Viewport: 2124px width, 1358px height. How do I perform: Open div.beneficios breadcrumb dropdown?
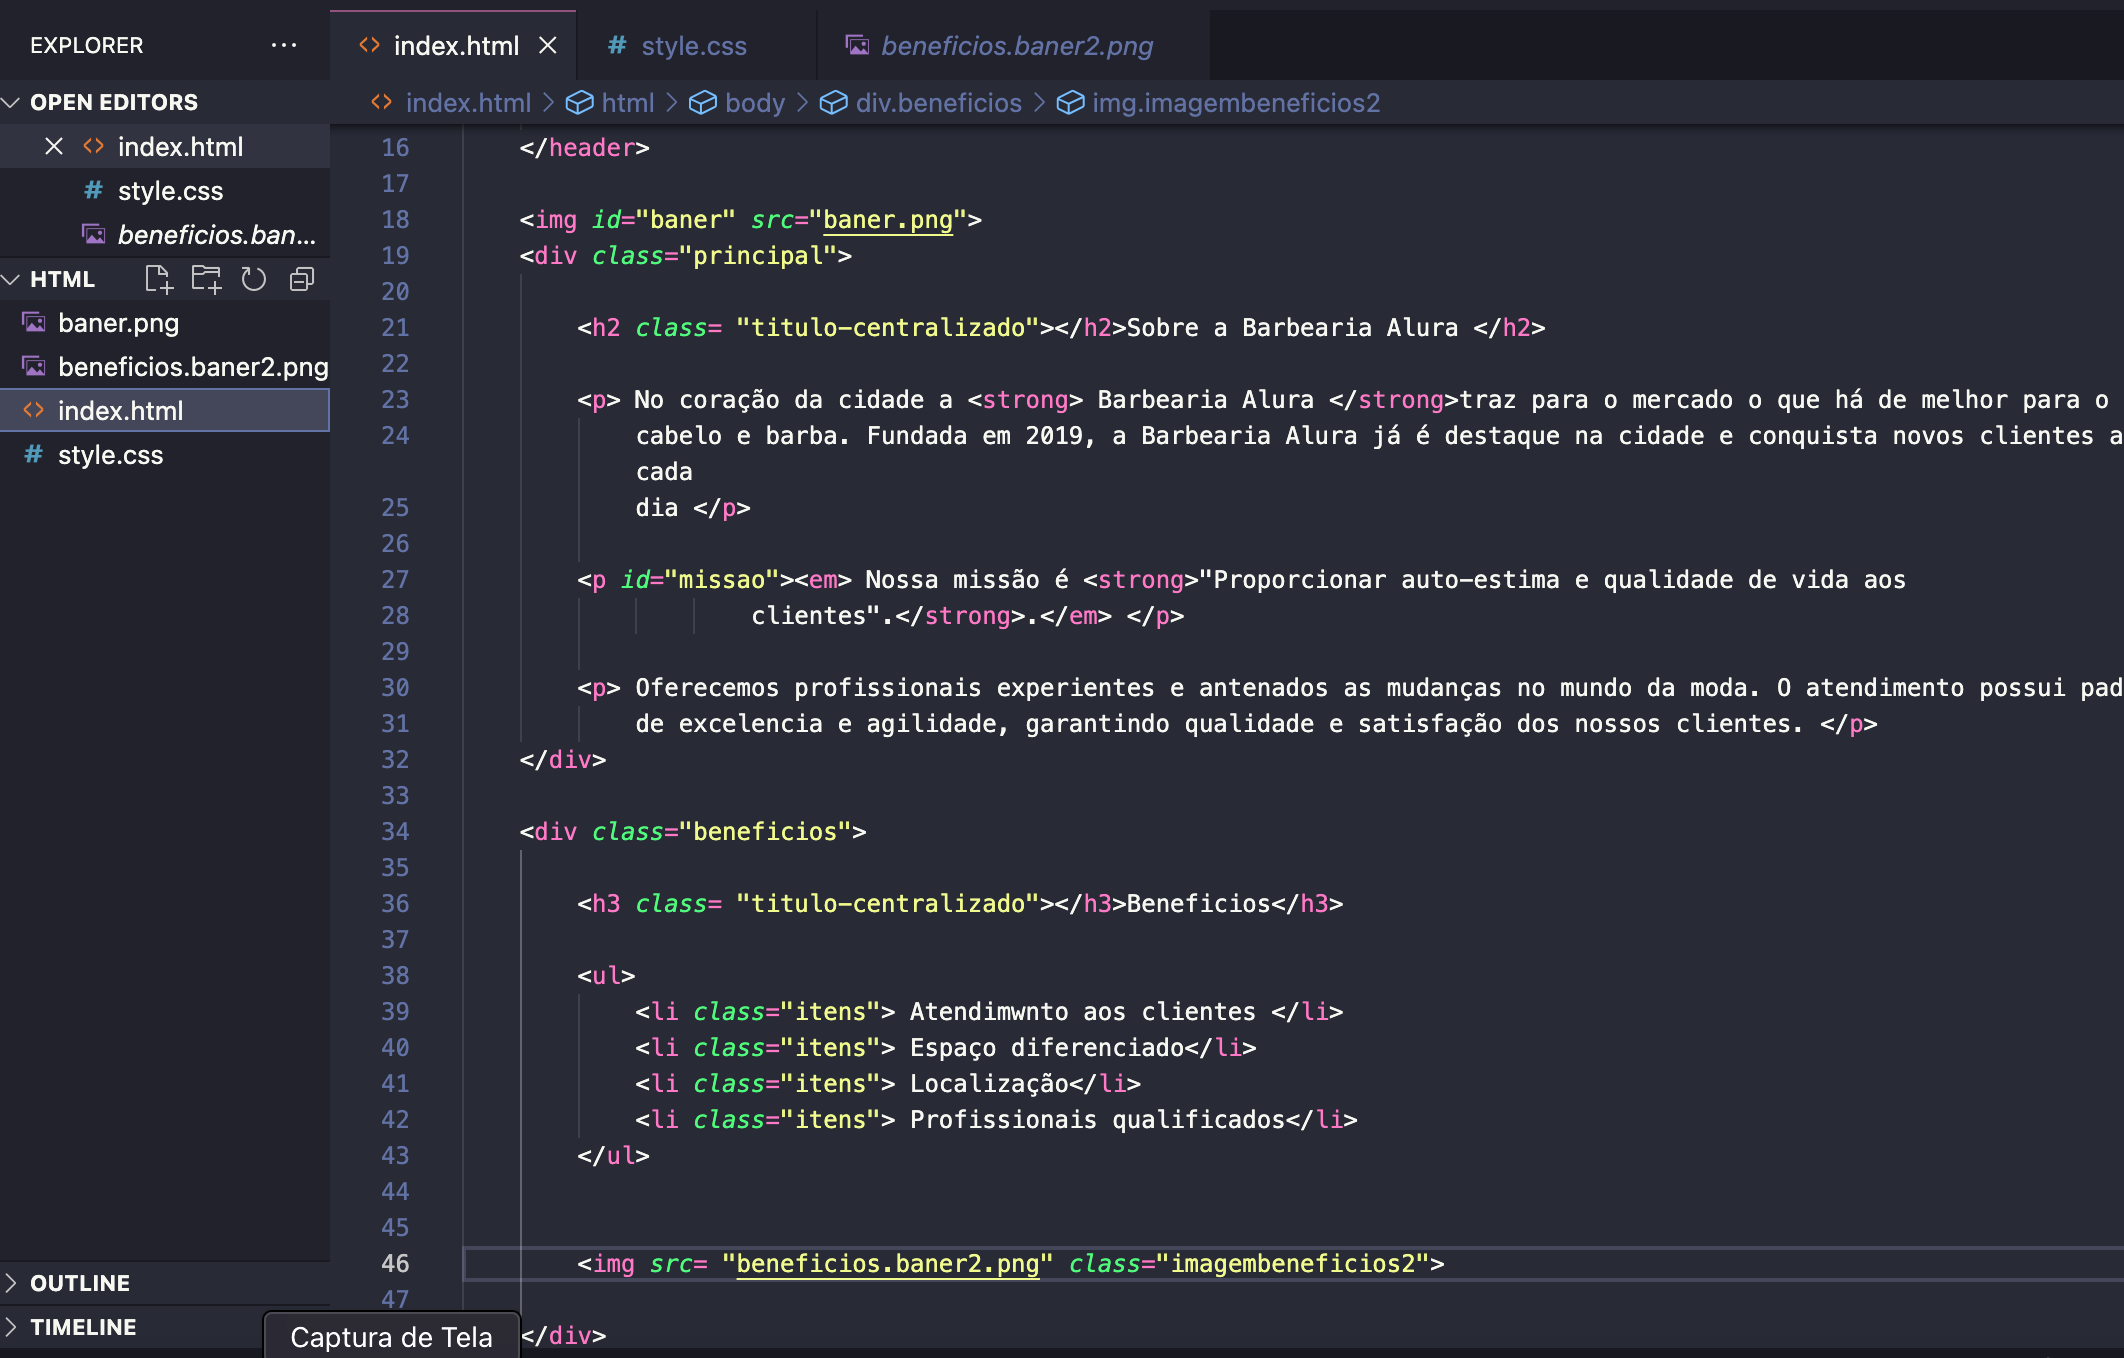(939, 102)
